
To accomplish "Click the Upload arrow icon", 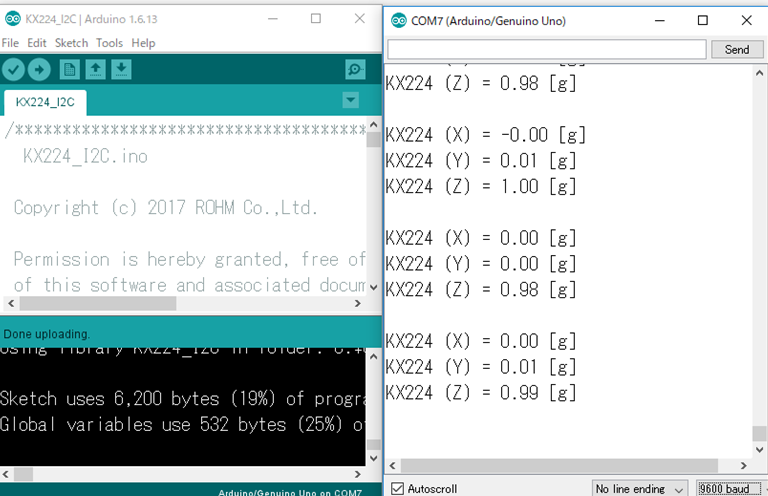I will pos(39,69).
